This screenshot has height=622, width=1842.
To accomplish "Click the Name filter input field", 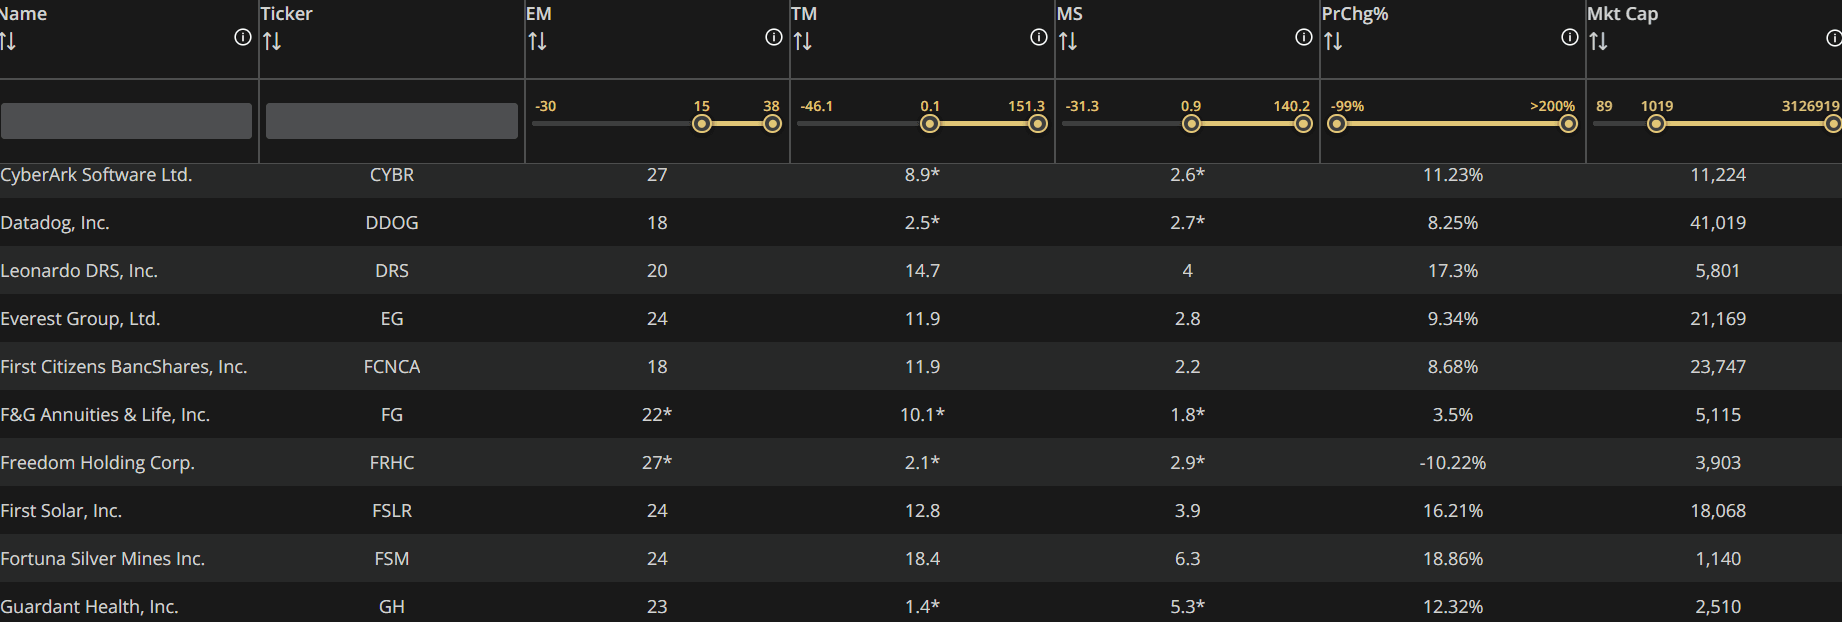I will click(126, 121).
